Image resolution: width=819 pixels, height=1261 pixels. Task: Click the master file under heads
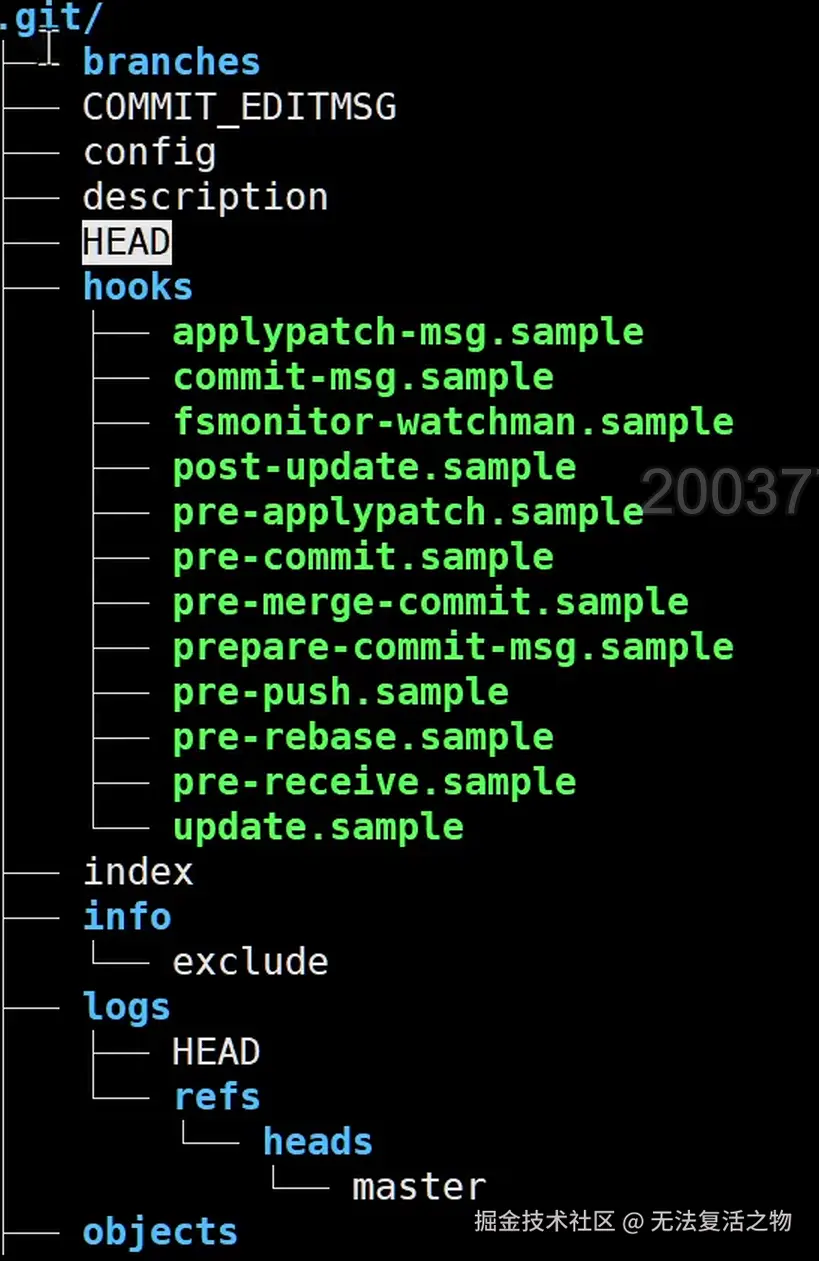pyautogui.click(x=419, y=1187)
